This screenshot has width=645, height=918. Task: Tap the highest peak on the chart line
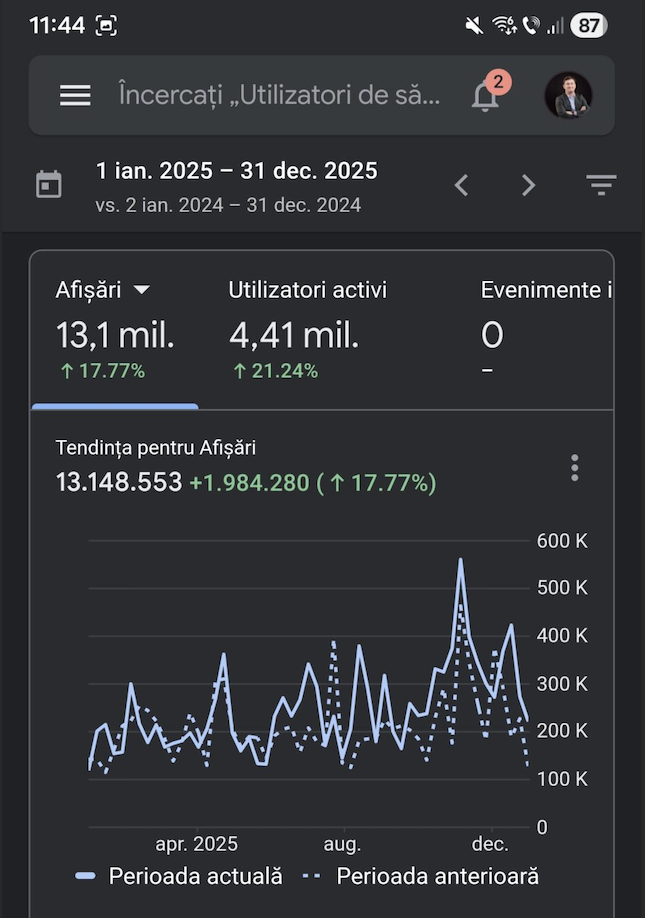pos(461,560)
